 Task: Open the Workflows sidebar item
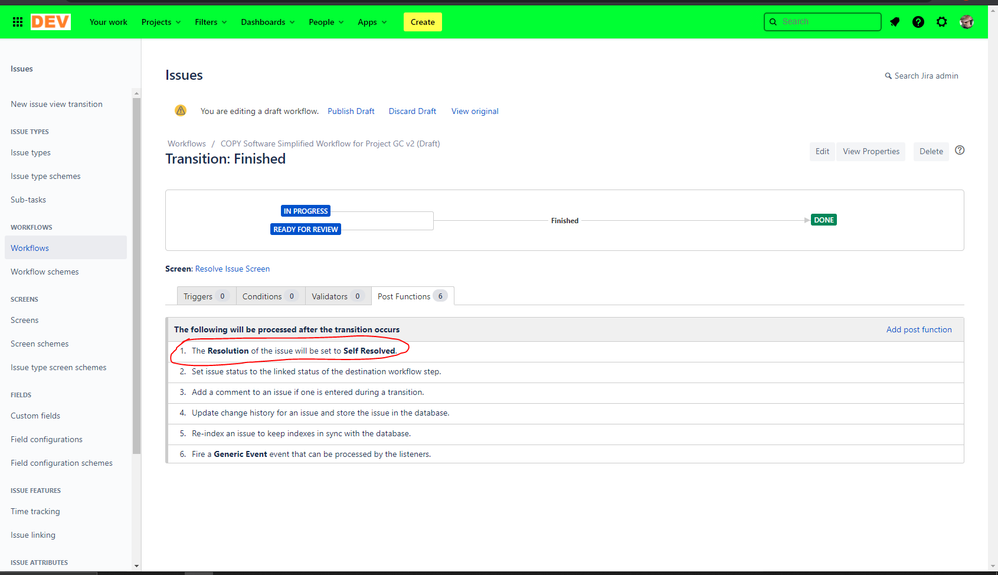66,248
